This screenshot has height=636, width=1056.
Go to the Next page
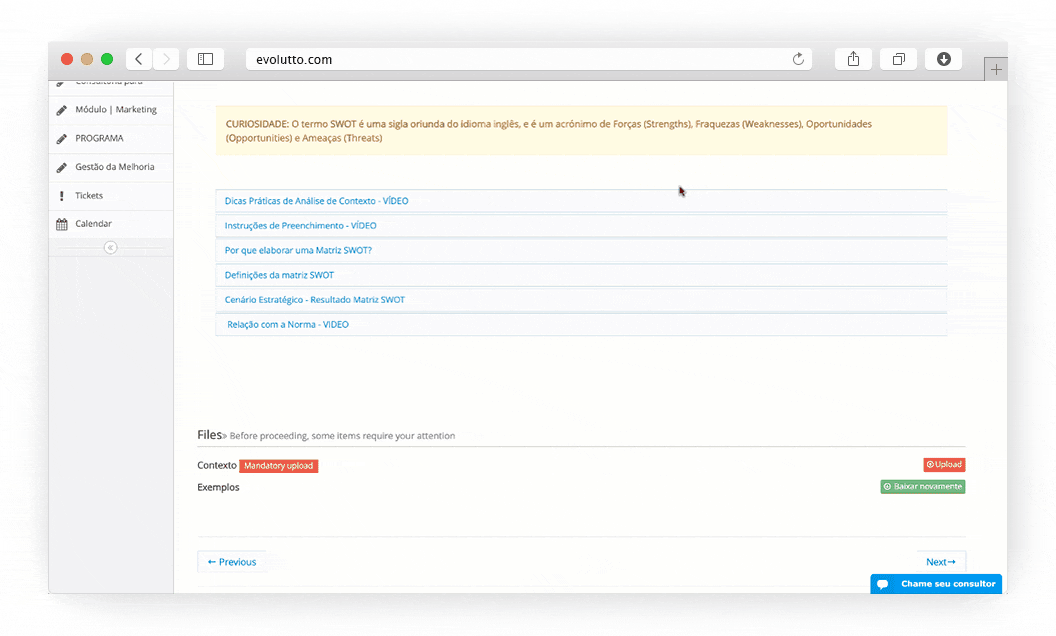[940, 562]
